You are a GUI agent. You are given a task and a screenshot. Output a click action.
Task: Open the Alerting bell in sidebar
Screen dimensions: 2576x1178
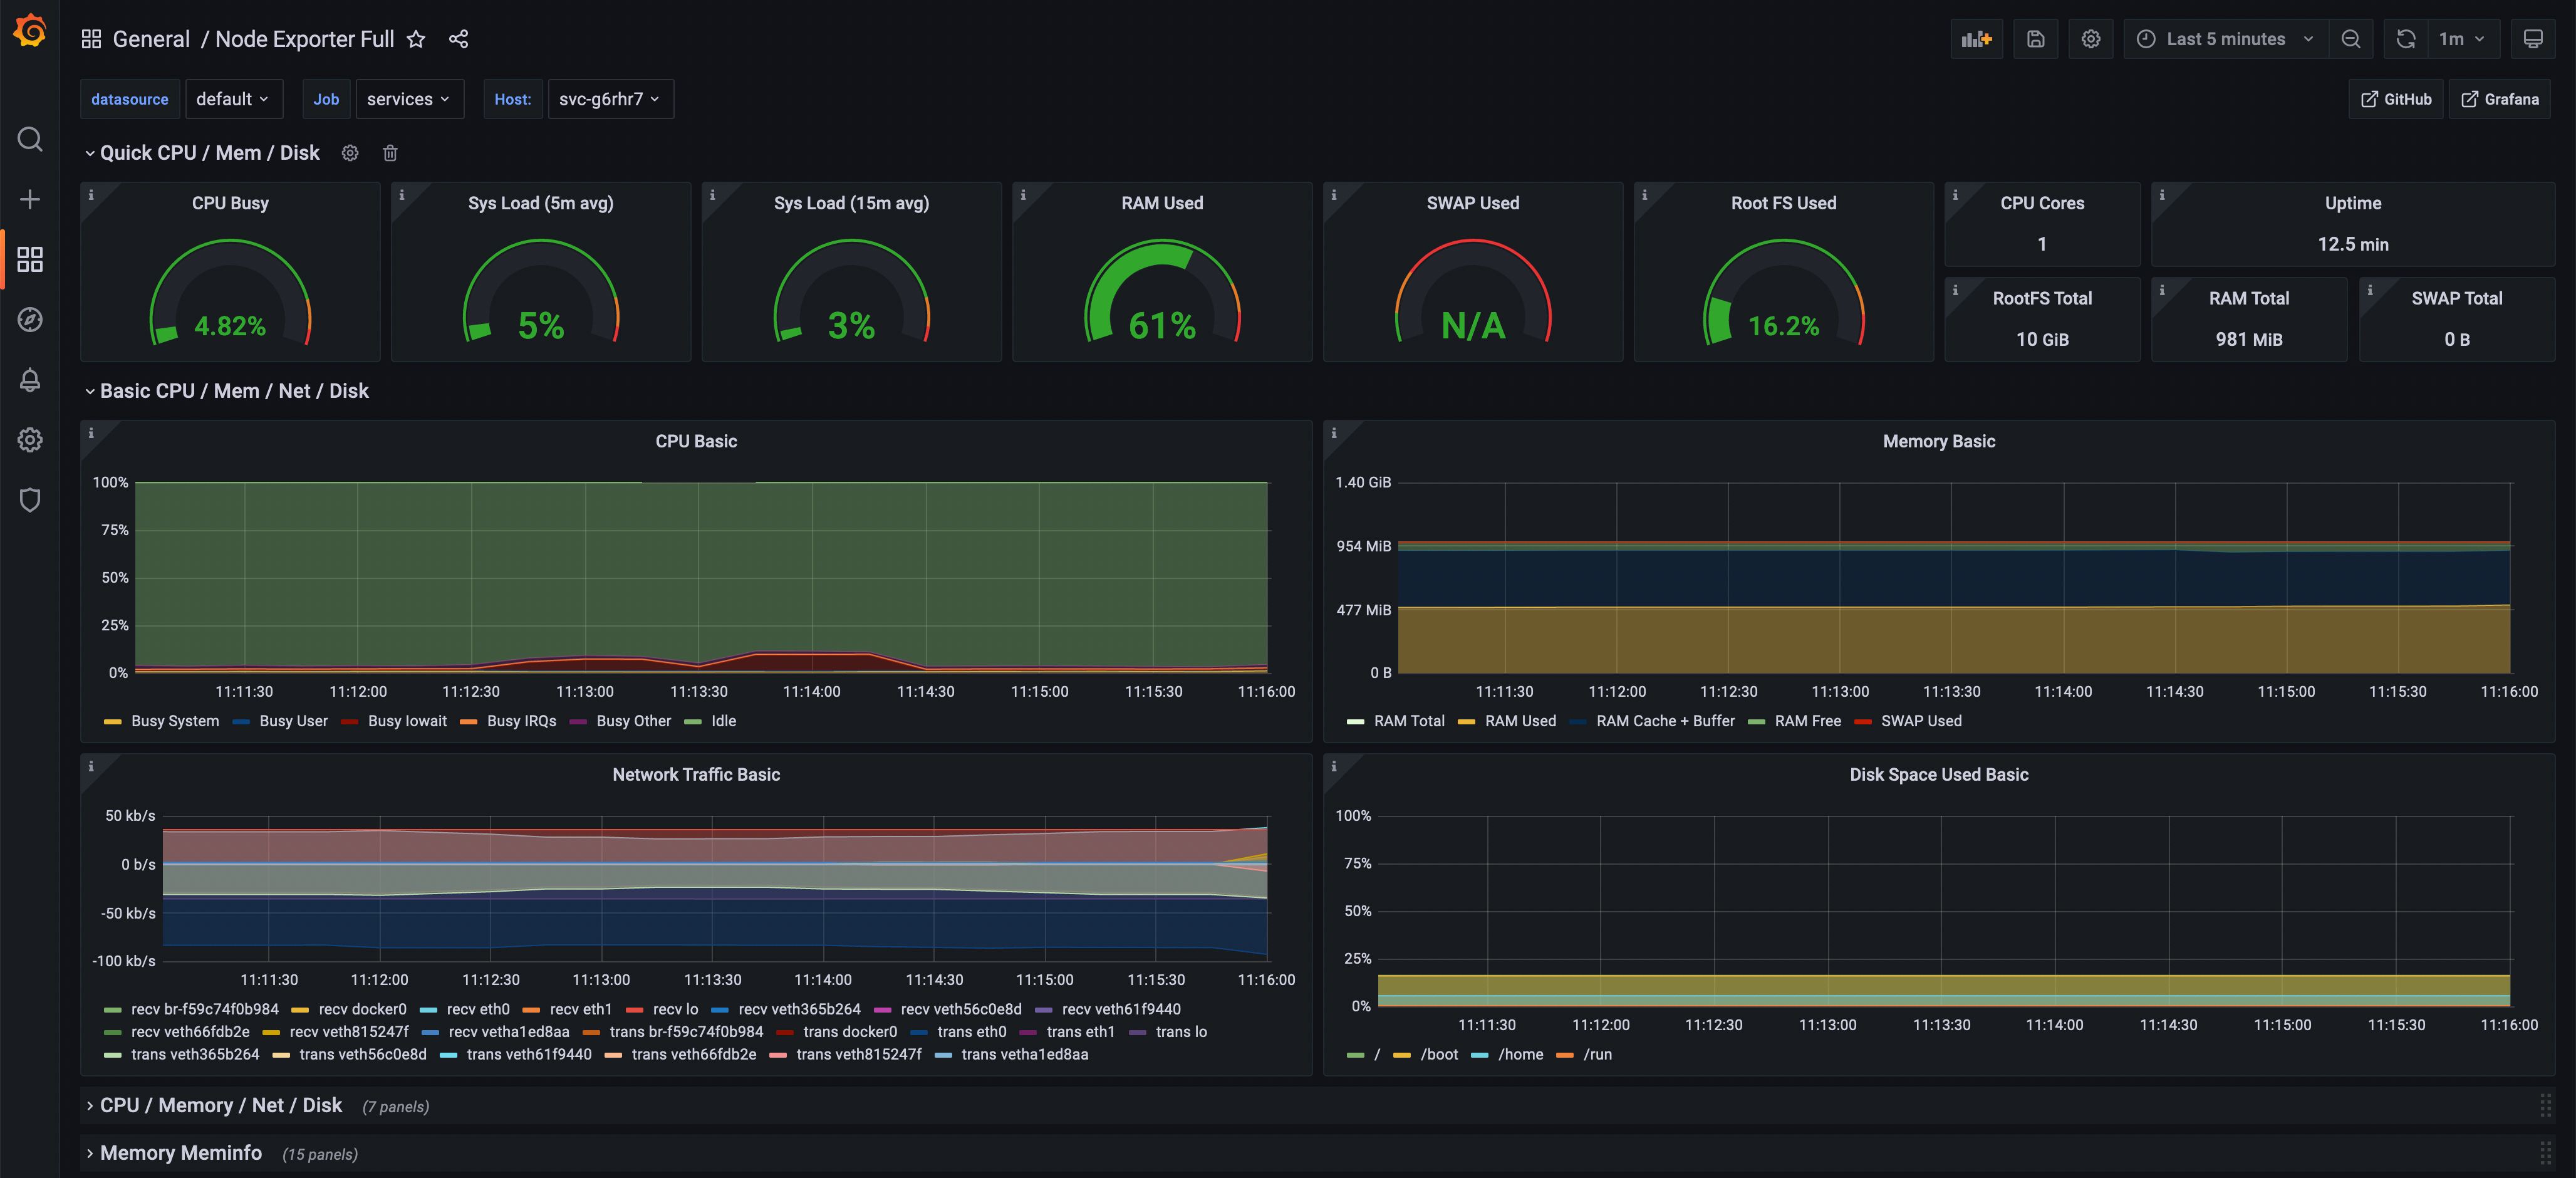coord(30,380)
